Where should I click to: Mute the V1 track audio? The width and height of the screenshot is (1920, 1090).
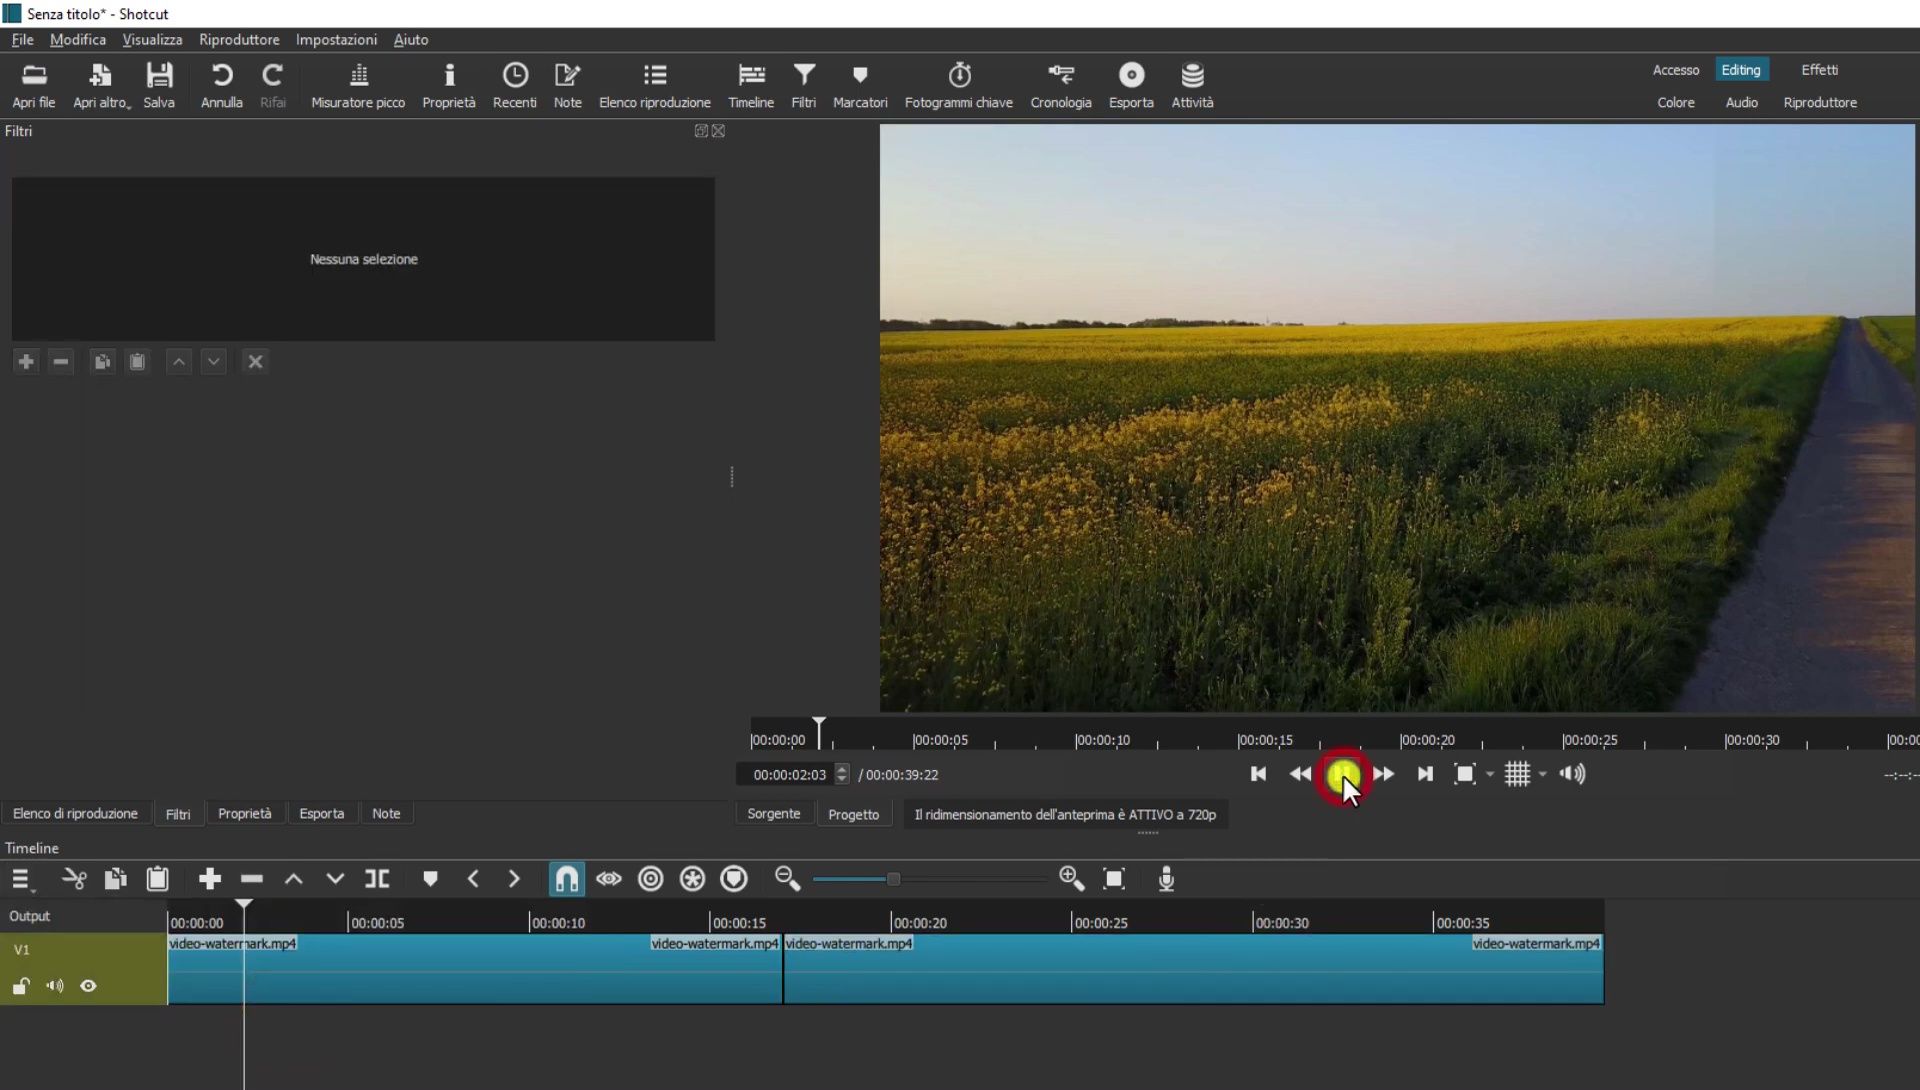pos(55,987)
